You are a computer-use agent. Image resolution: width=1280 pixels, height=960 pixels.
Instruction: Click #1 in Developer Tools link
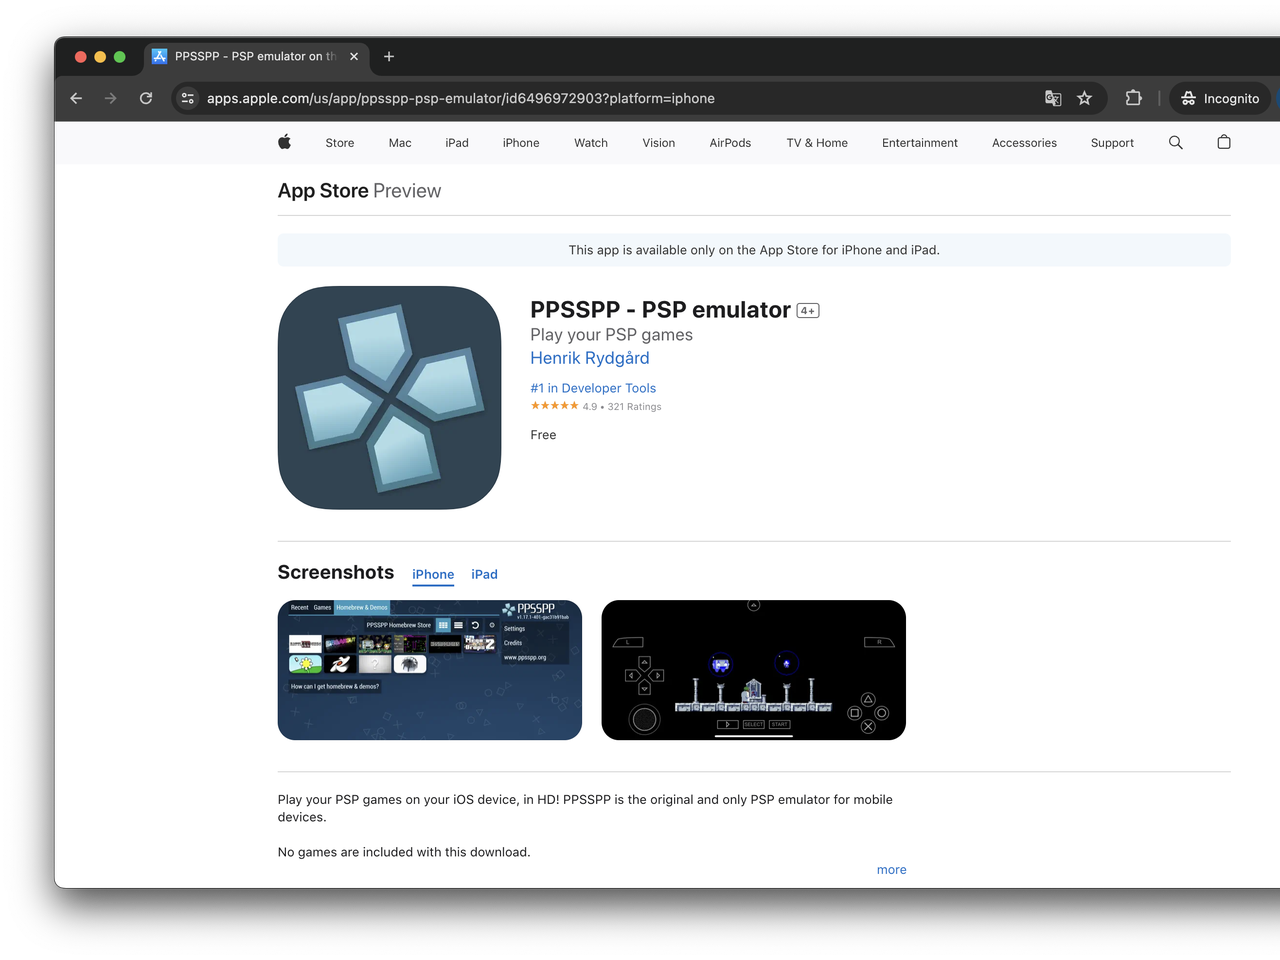593,388
